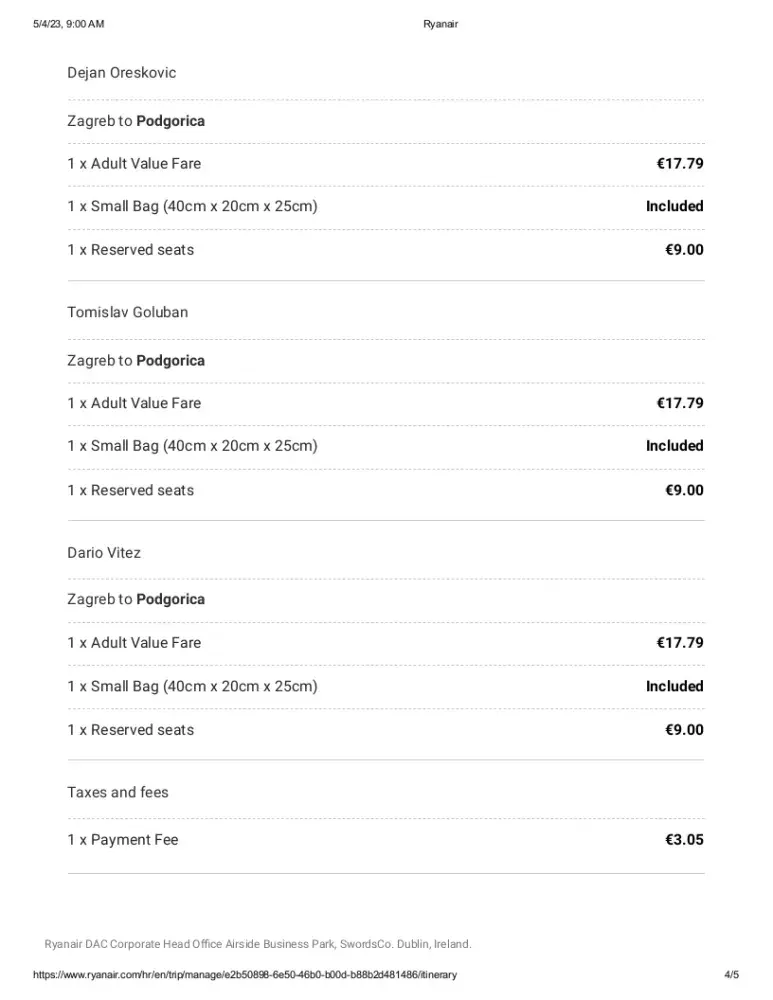This screenshot has width=773, height=1000.
Task: Click Zagreb to Podgorica under Dario Vitez
Action: coord(136,600)
